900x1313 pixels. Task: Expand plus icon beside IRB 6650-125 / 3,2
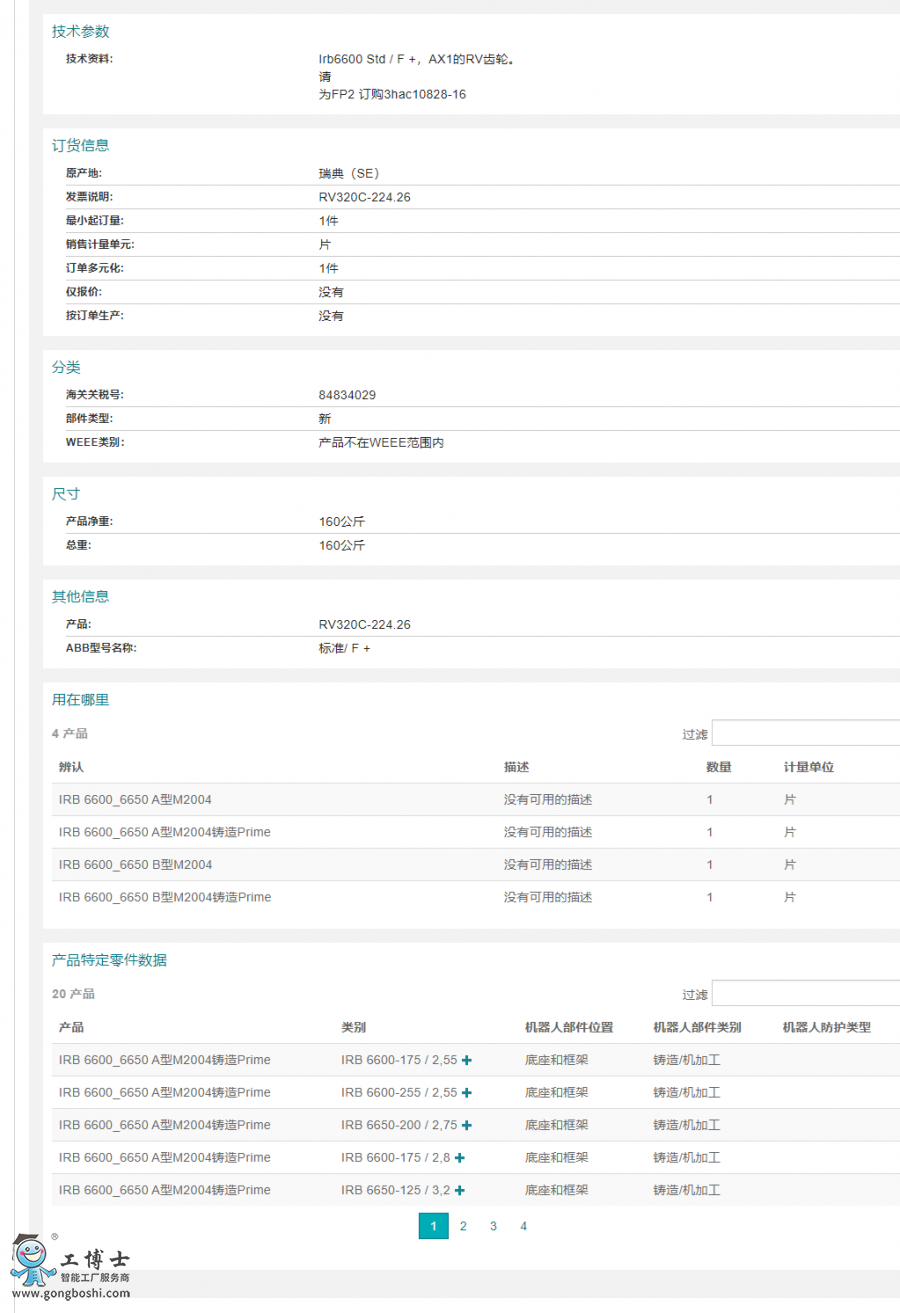click(460, 1191)
